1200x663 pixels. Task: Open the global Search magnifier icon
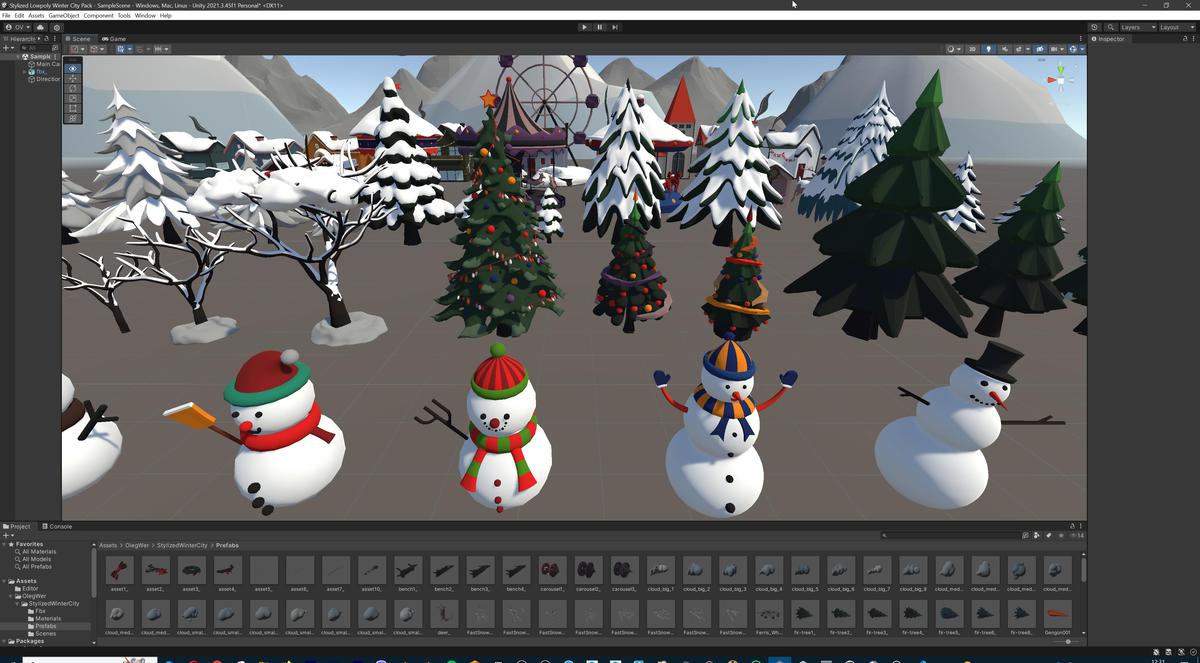click(1111, 27)
